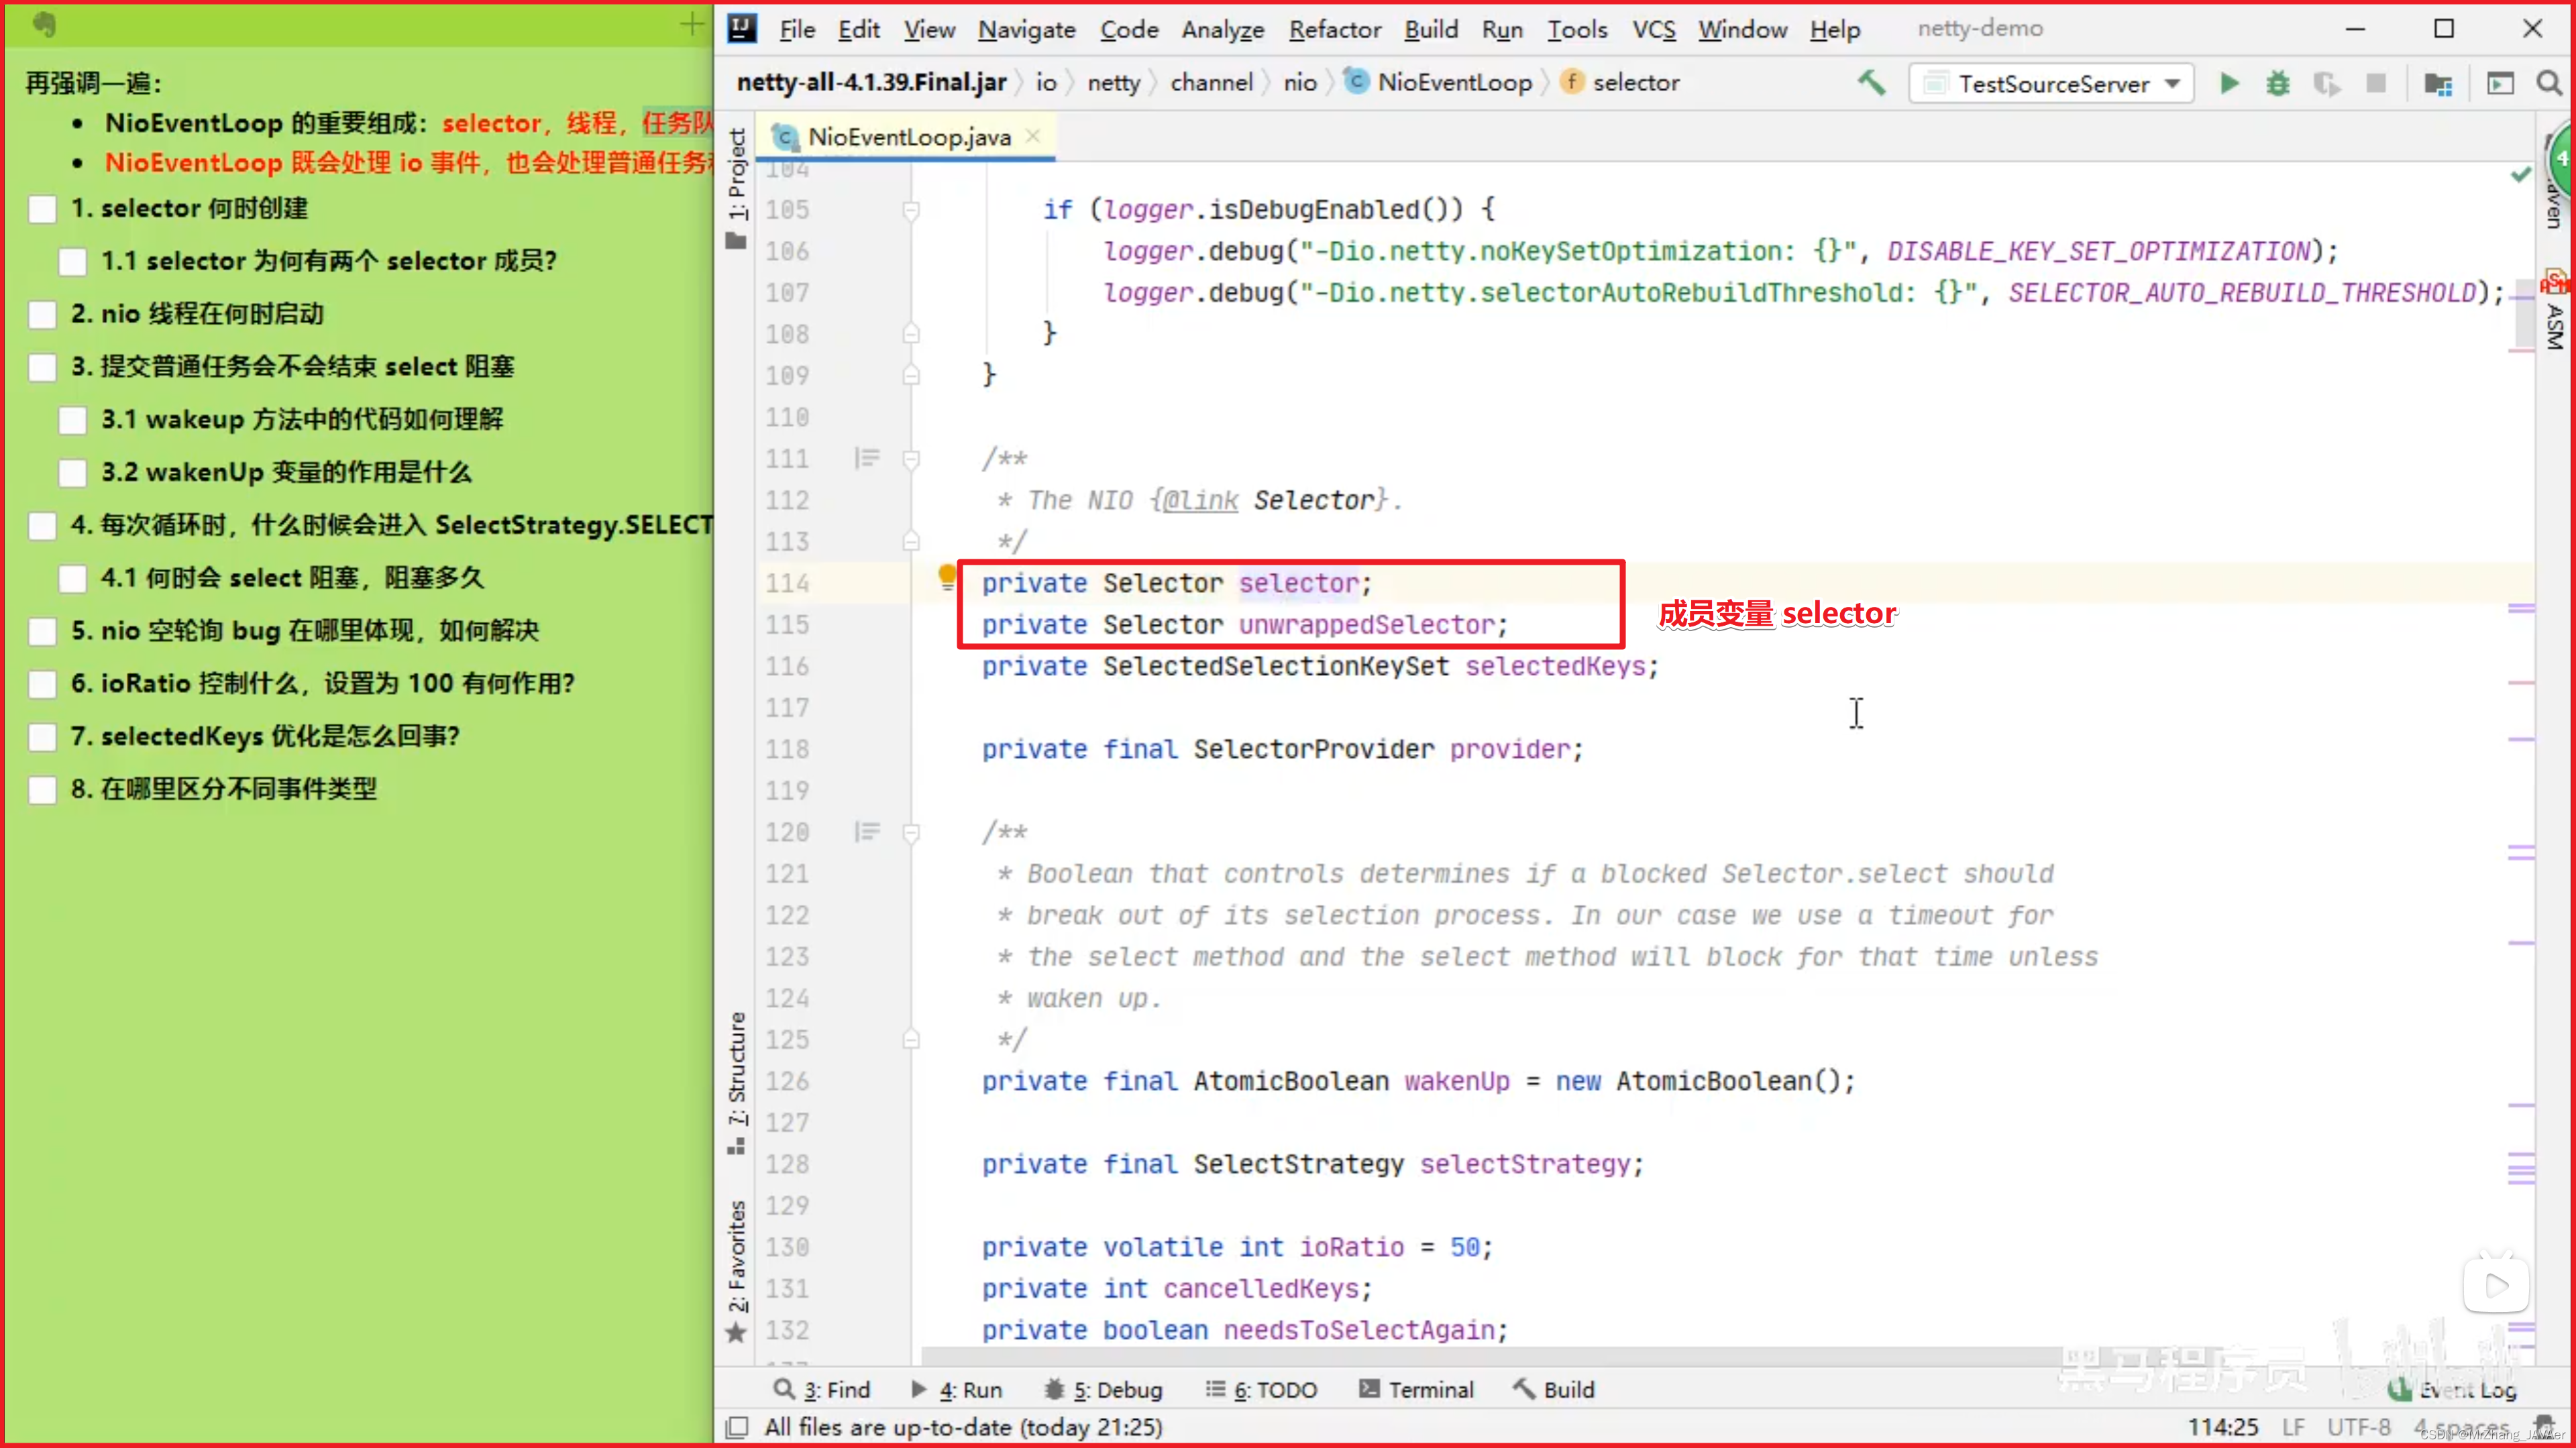The image size is (2576, 1448).
Task: Click the Run with Coverage icon
Action: (x=2327, y=83)
